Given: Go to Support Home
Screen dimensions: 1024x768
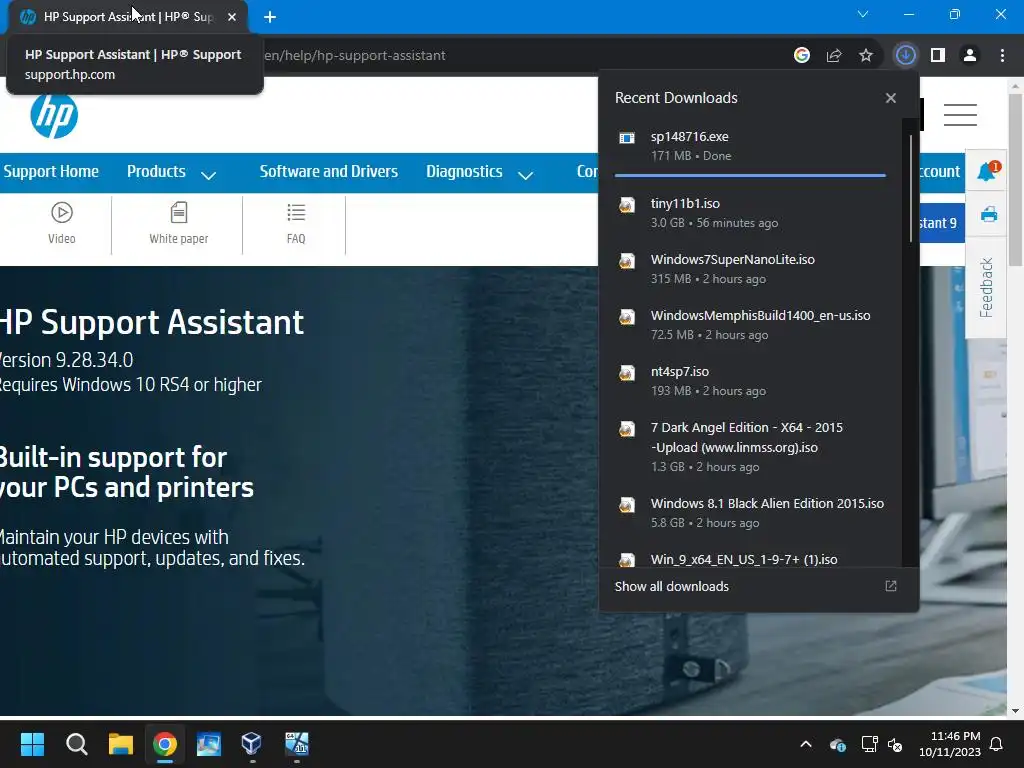Looking at the screenshot, I should (x=51, y=172).
